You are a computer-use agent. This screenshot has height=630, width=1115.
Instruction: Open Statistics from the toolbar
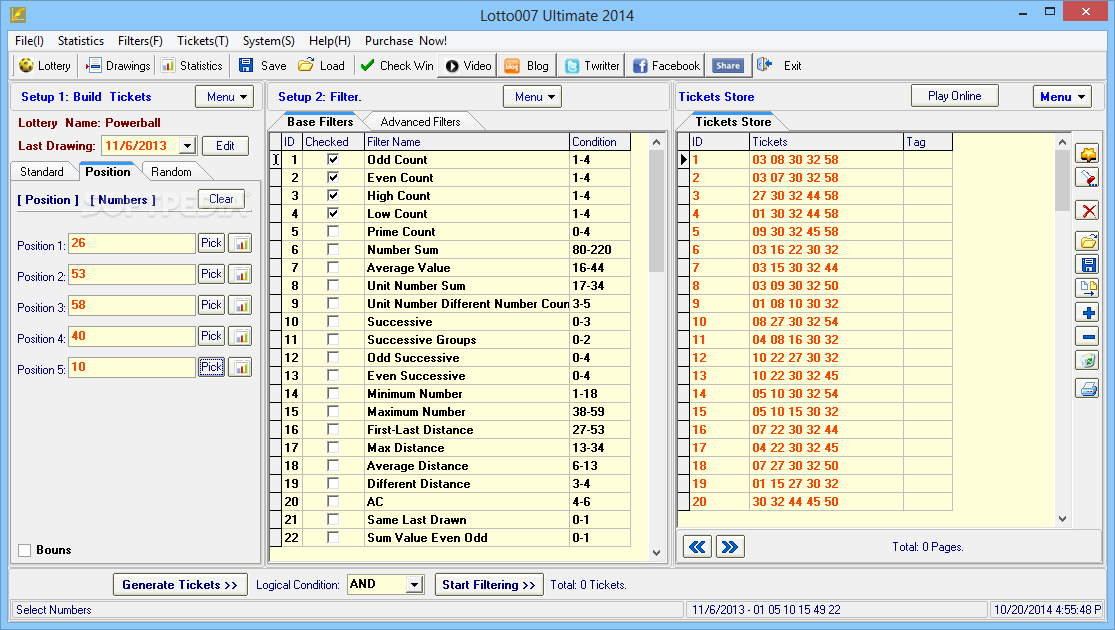191,65
